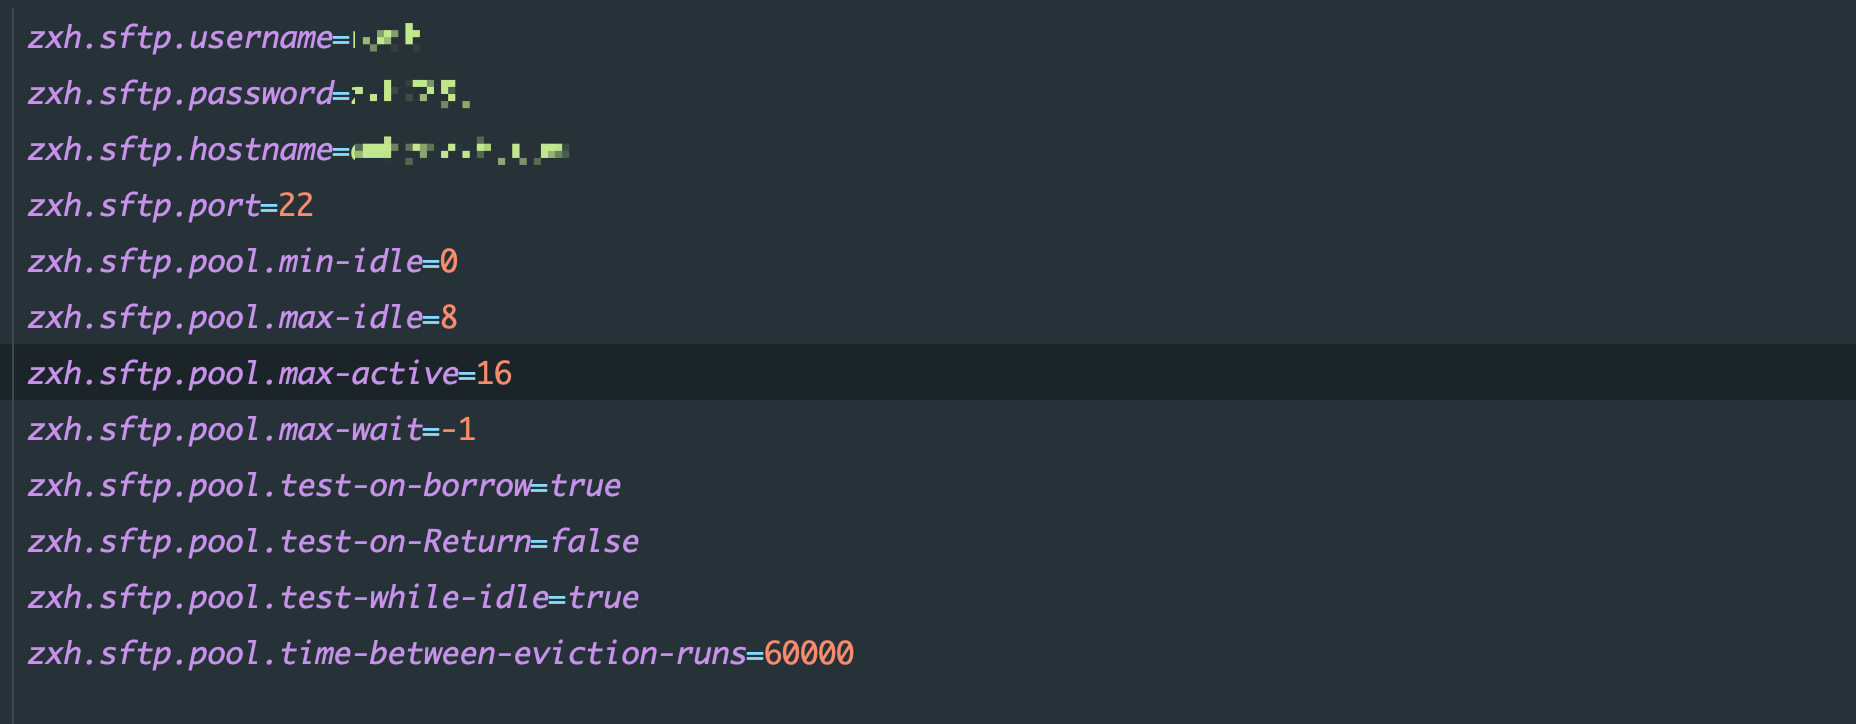The width and height of the screenshot is (1856, 724).
Task: Click the highlighted zxh.sftp.pool.max-active key
Action: coord(243,374)
